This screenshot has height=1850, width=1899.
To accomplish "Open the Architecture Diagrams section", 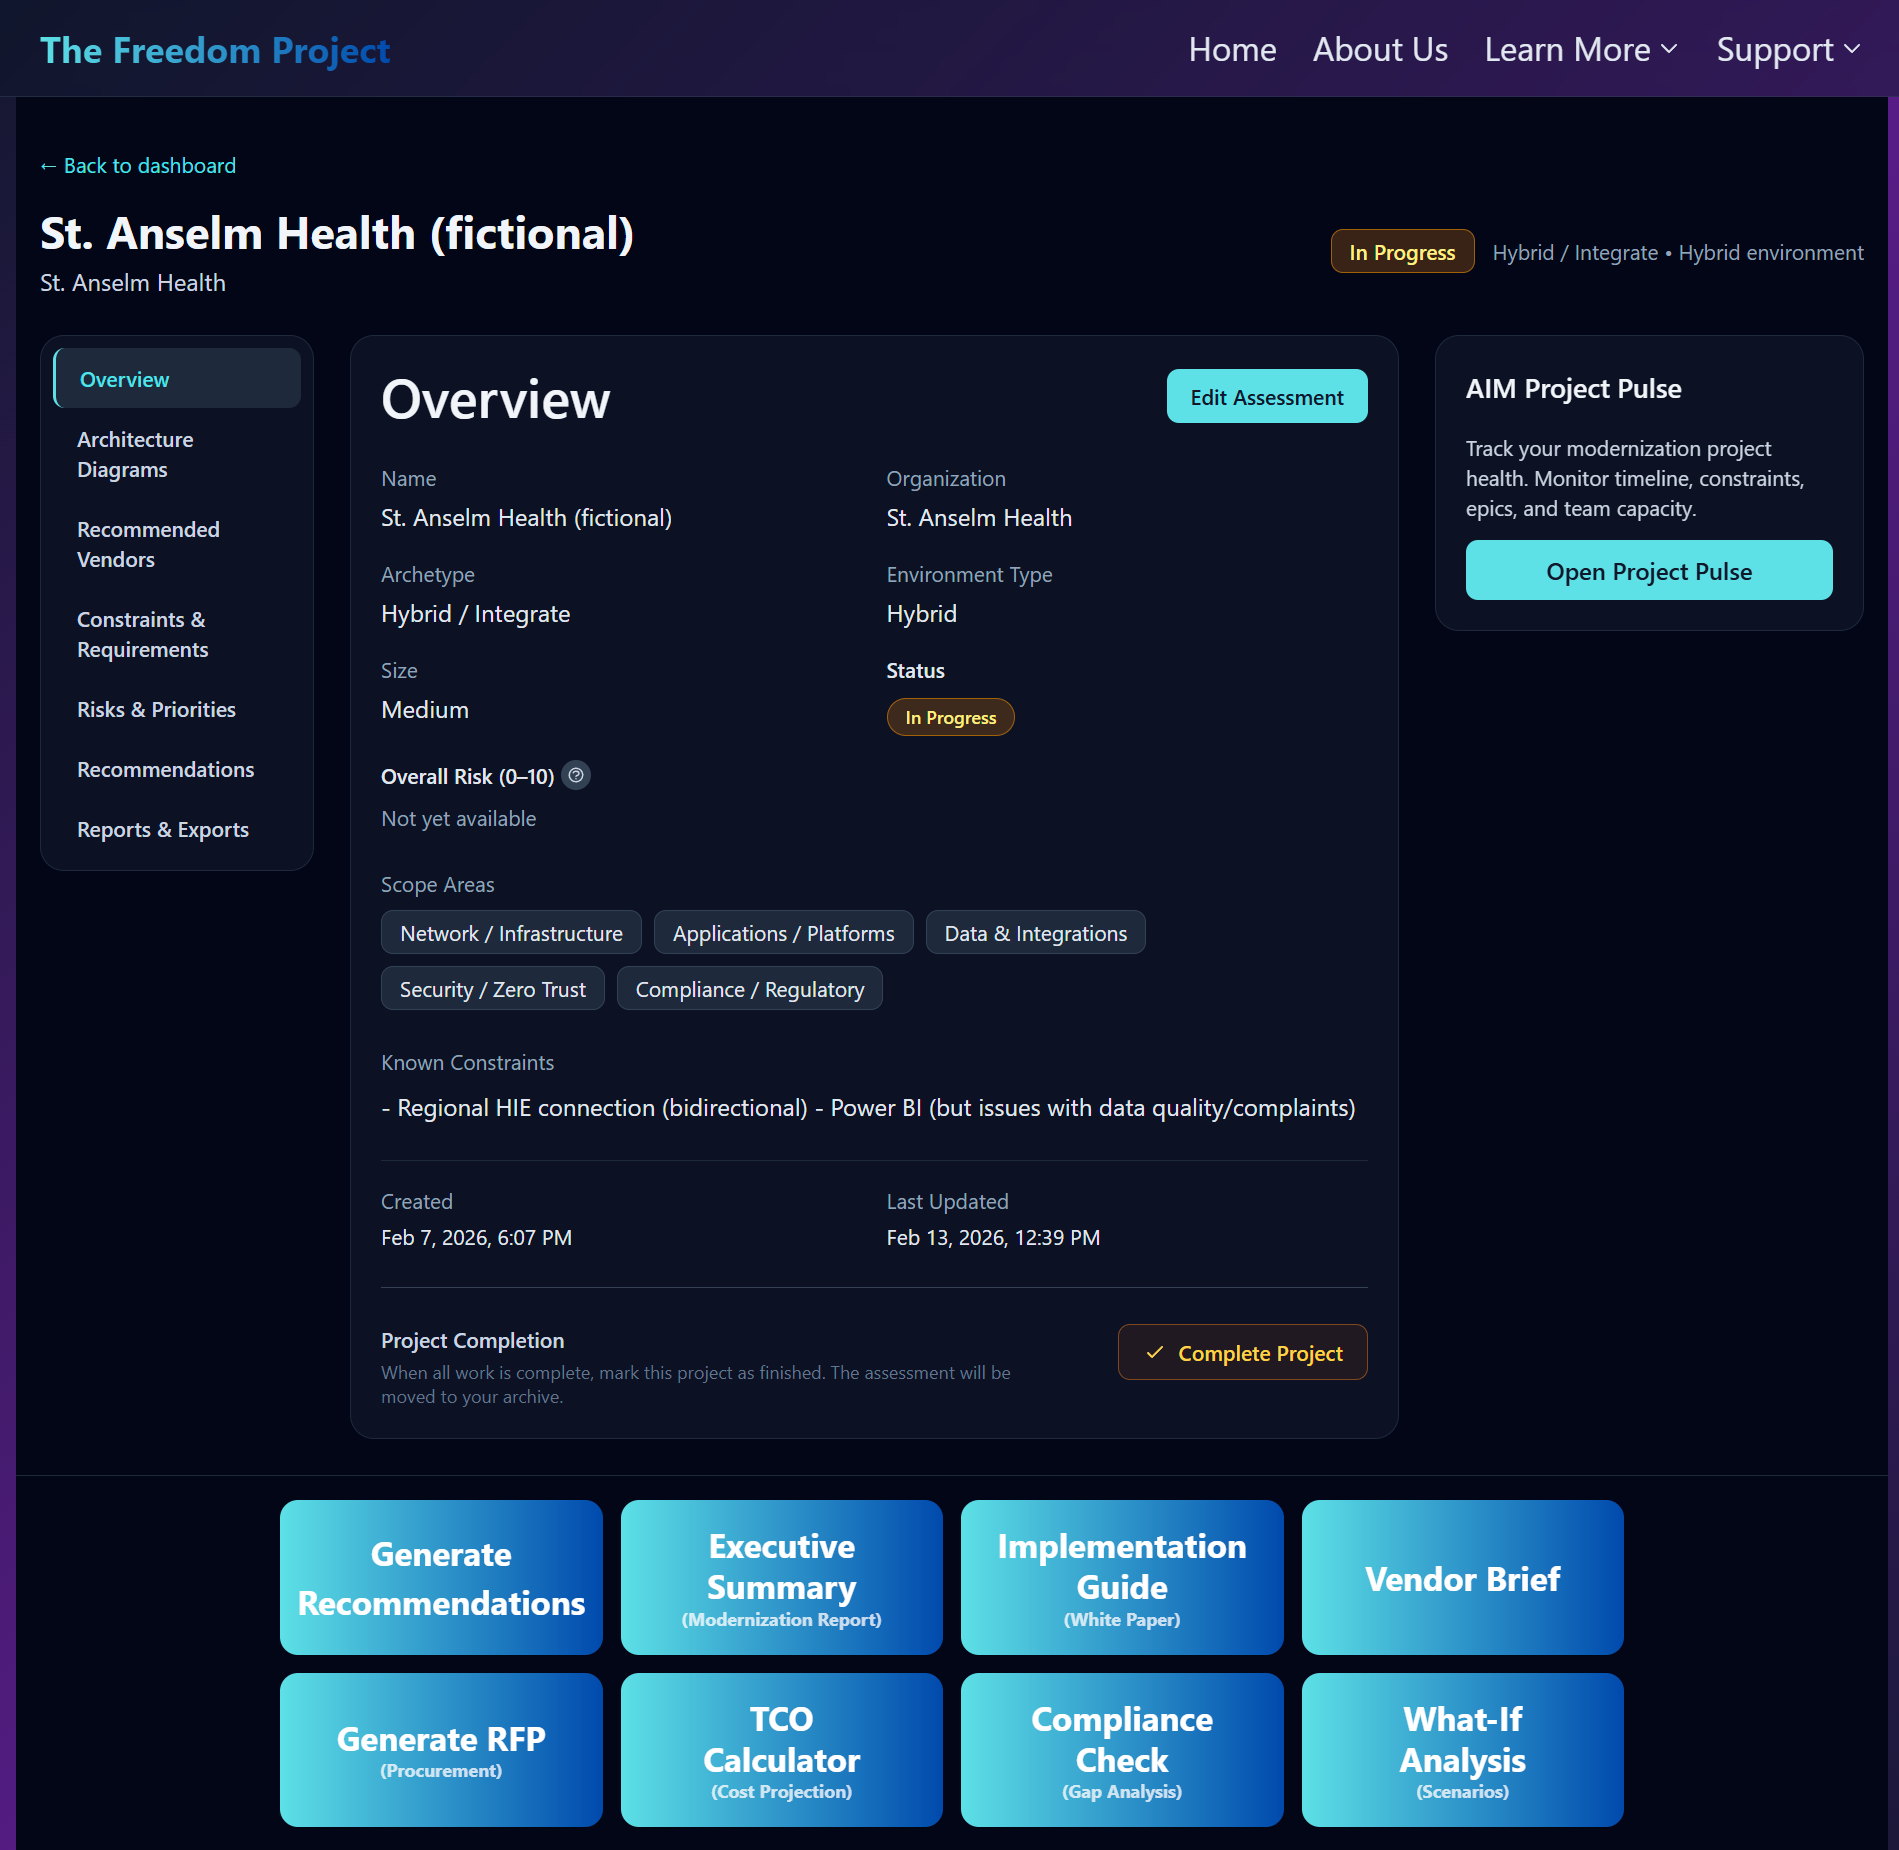I will [135, 454].
